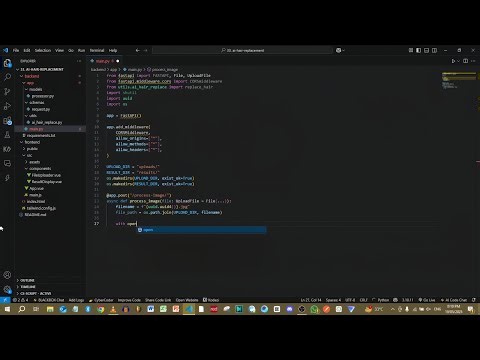This screenshot has height=360, width=480.
Task: Toggle the bottom panel
Action: 427,50
